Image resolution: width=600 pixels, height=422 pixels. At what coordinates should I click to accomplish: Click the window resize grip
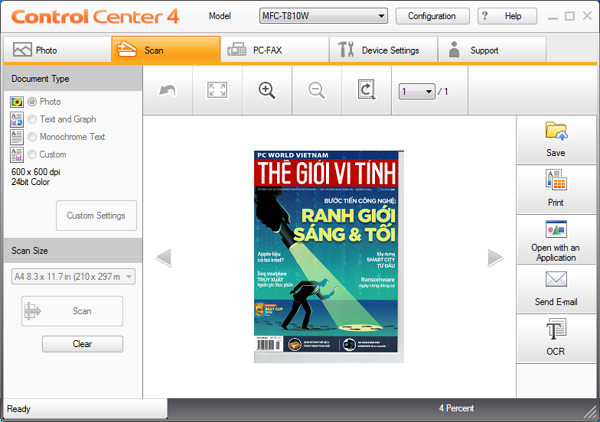[x=590, y=412]
